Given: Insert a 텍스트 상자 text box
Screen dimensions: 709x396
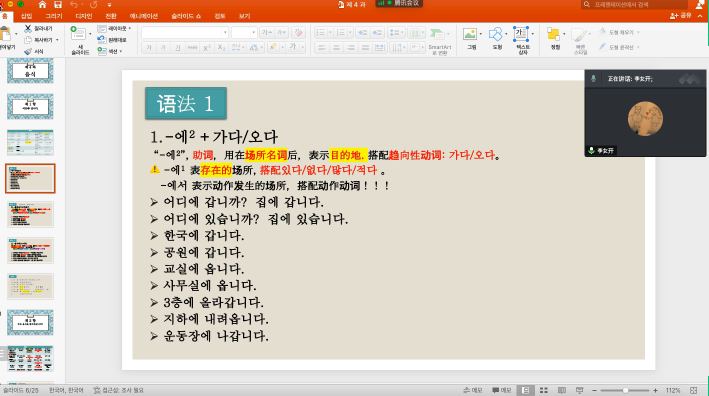Looking at the screenshot, I should point(523,41).
